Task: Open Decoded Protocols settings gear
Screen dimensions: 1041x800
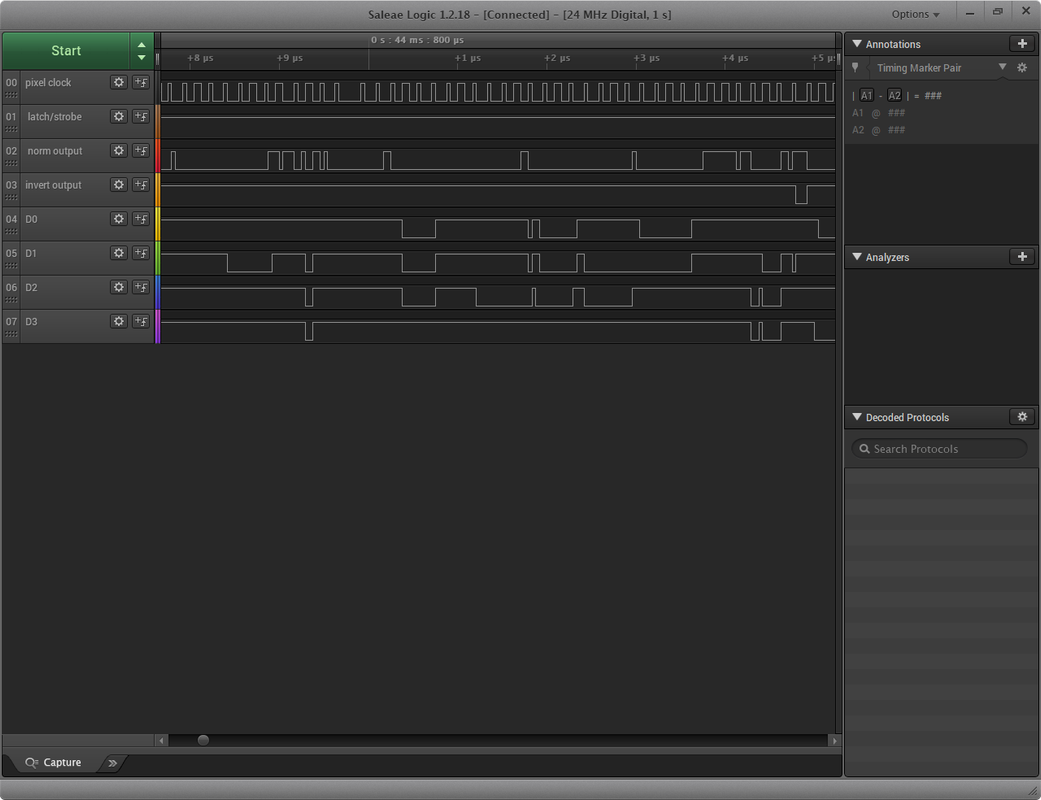Action: 1022,417
